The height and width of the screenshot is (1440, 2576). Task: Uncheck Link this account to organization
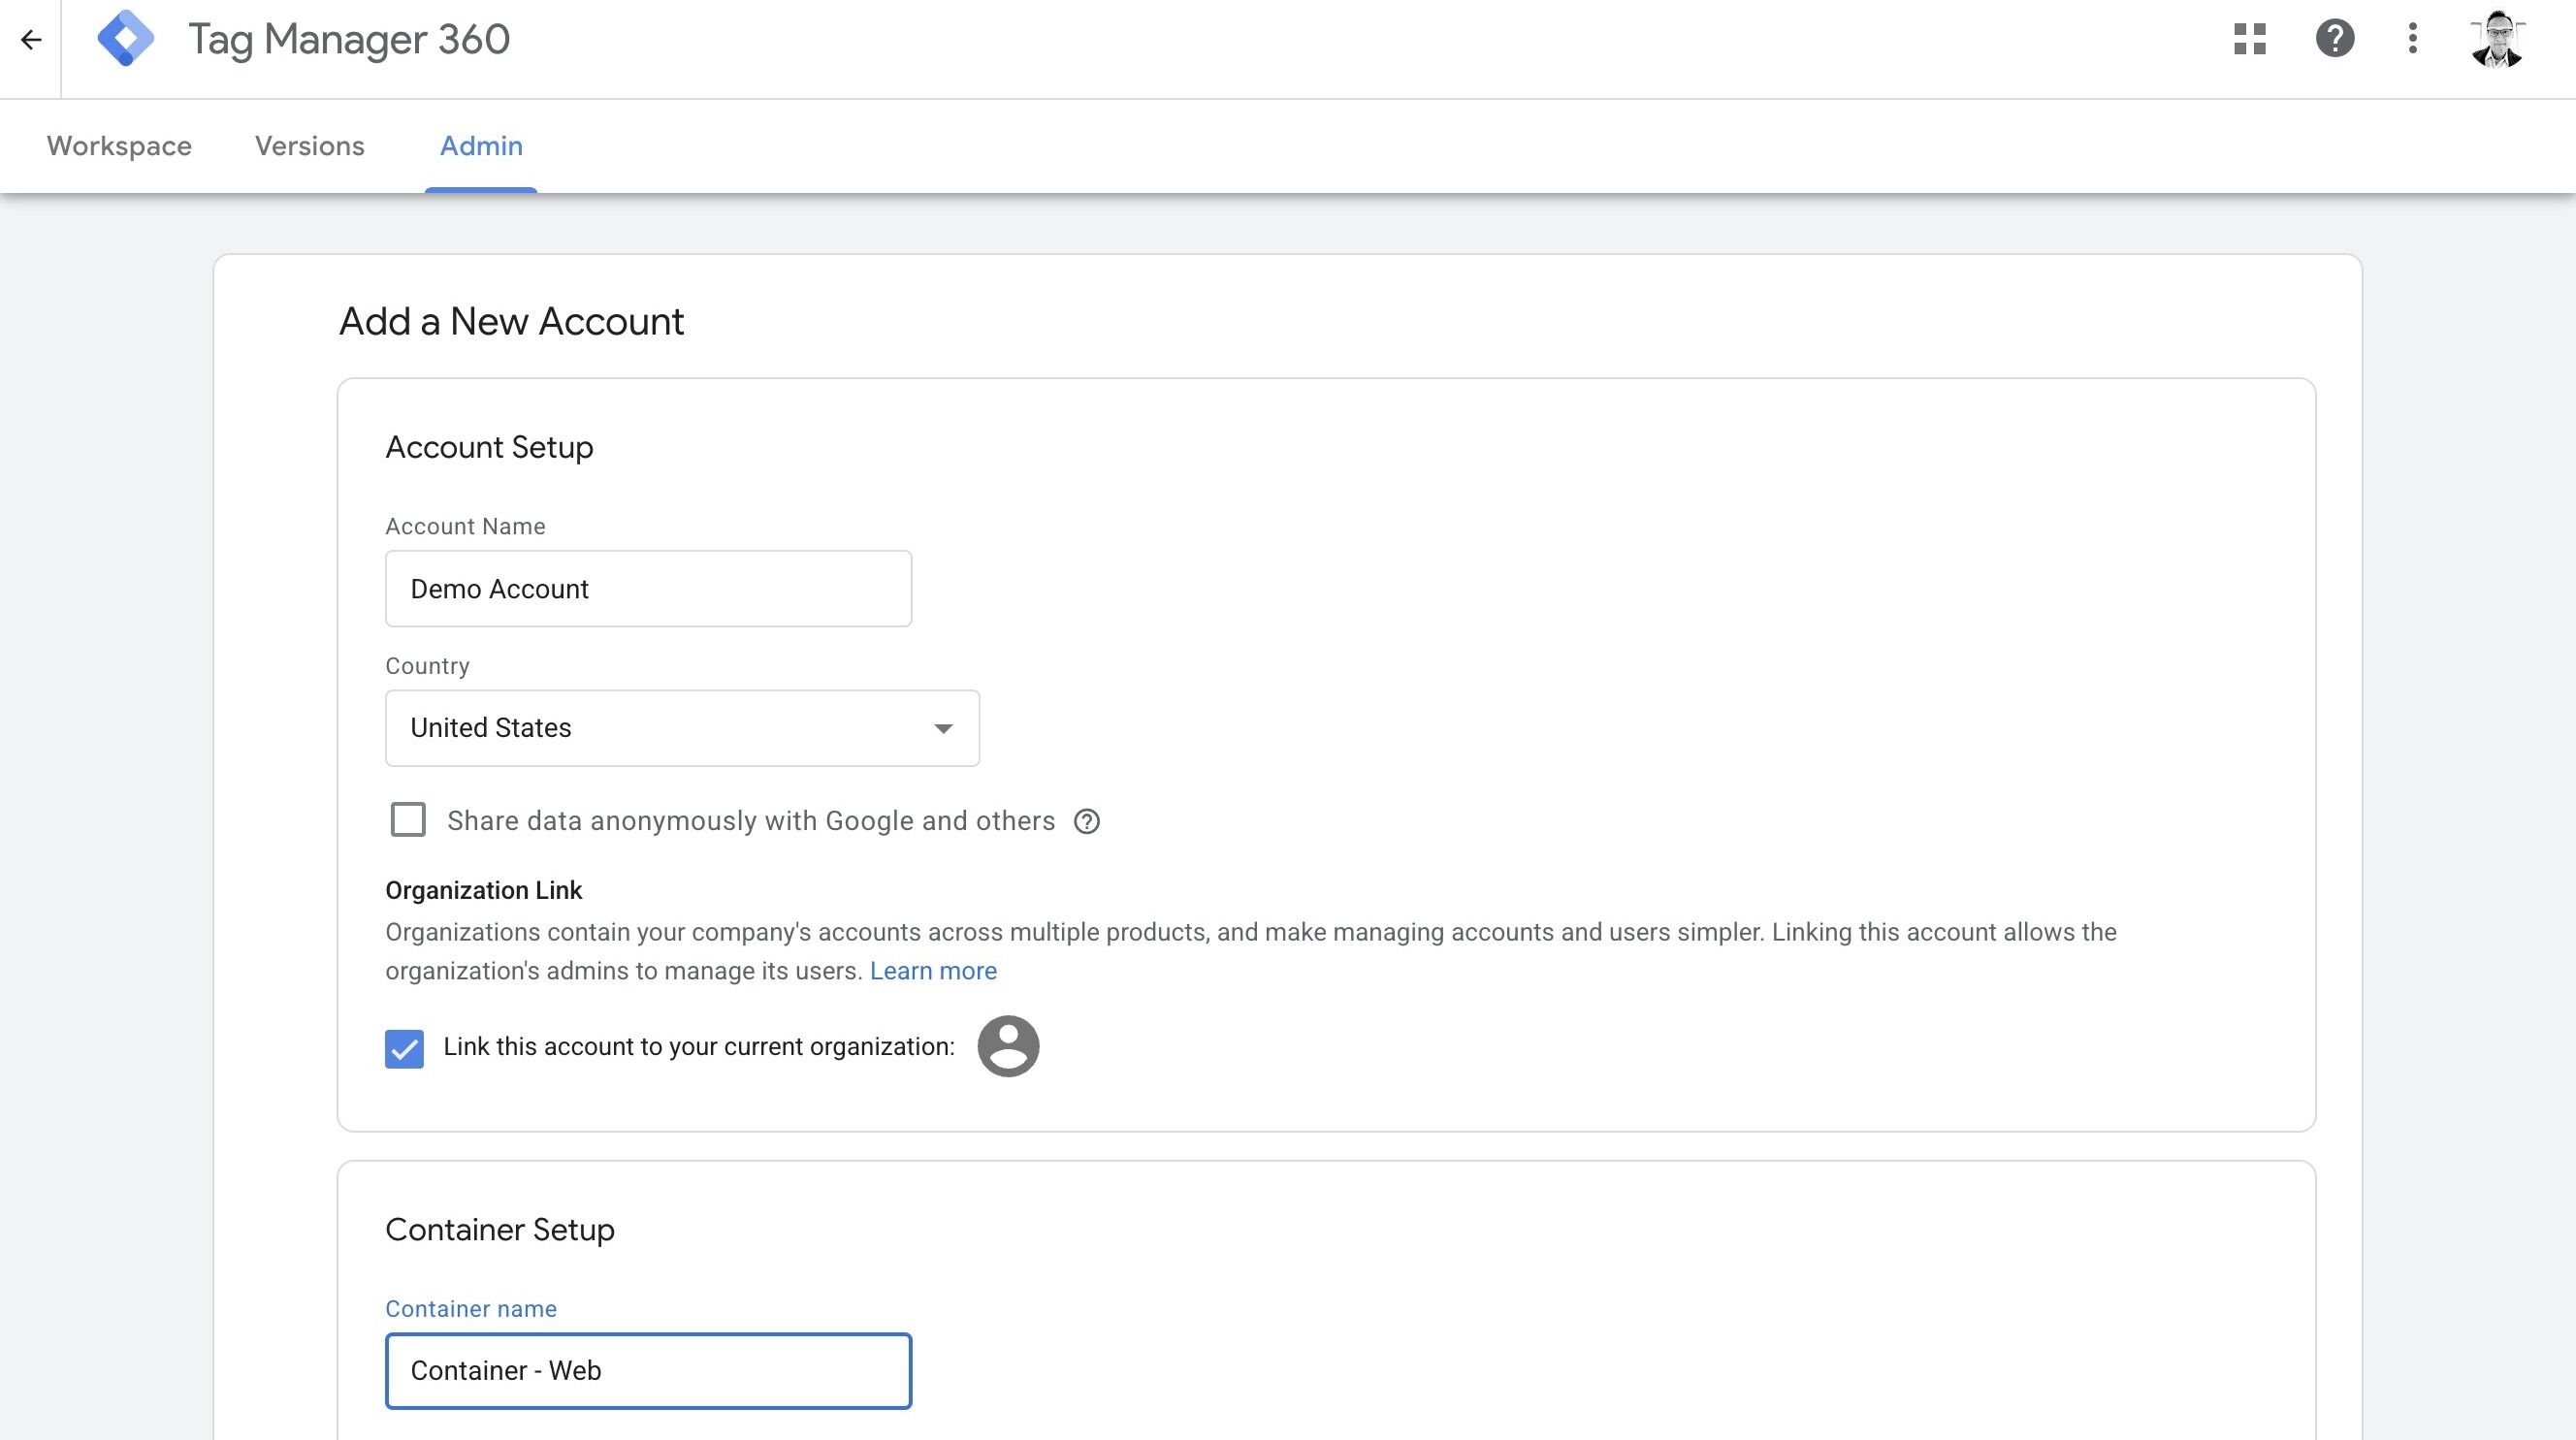(404, 1048)
